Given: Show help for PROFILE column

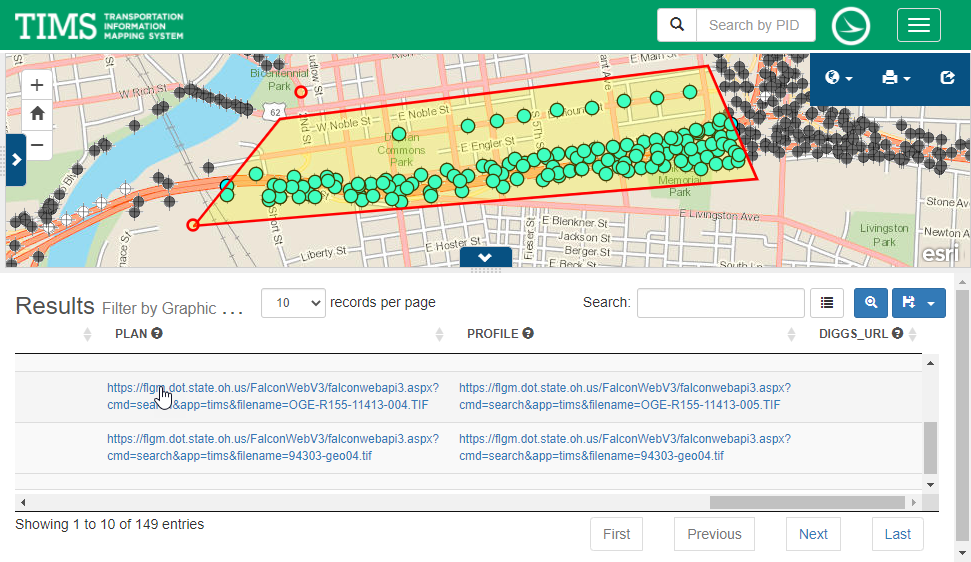Looking at the screenshot, I should pyautogui.click(x=528, y=333).
